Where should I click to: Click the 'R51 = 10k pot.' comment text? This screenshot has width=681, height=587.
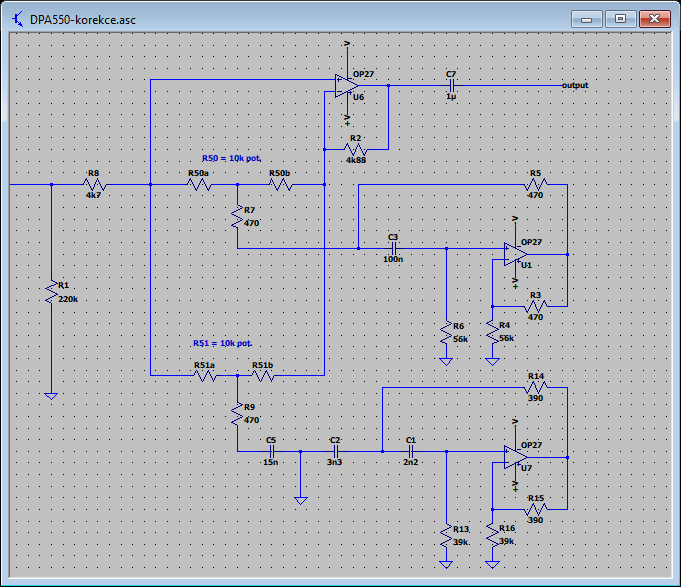(222, 343)
